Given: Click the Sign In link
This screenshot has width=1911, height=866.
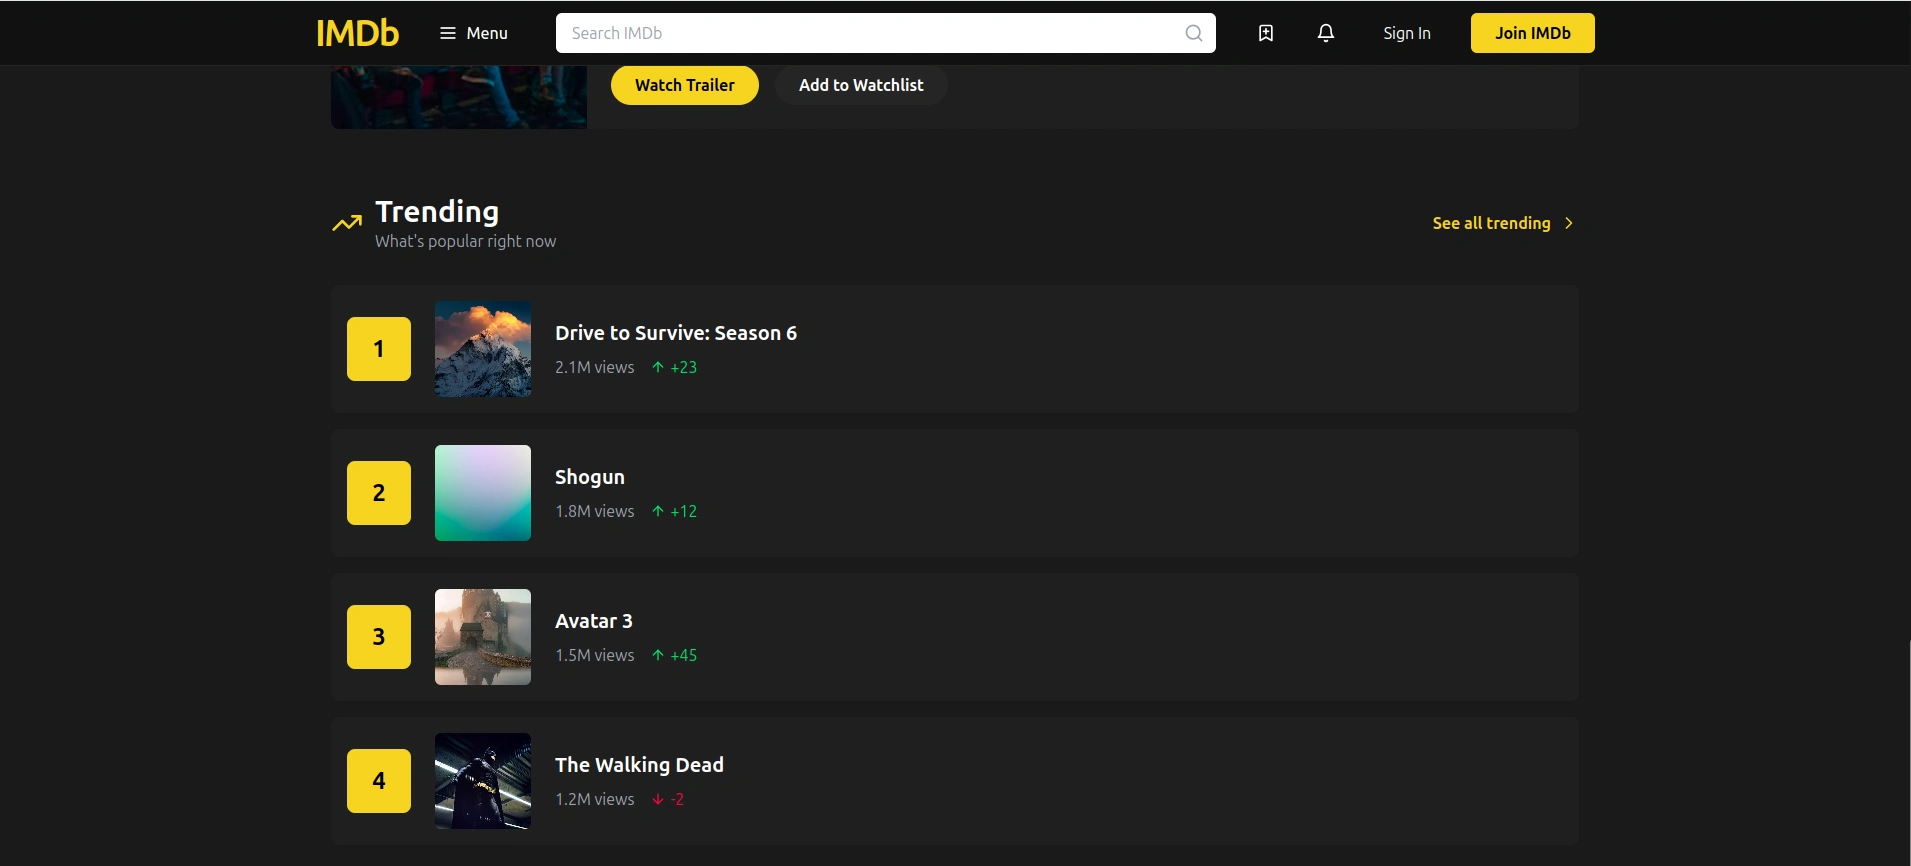Looking at the screenshot, I should 1406,33.
